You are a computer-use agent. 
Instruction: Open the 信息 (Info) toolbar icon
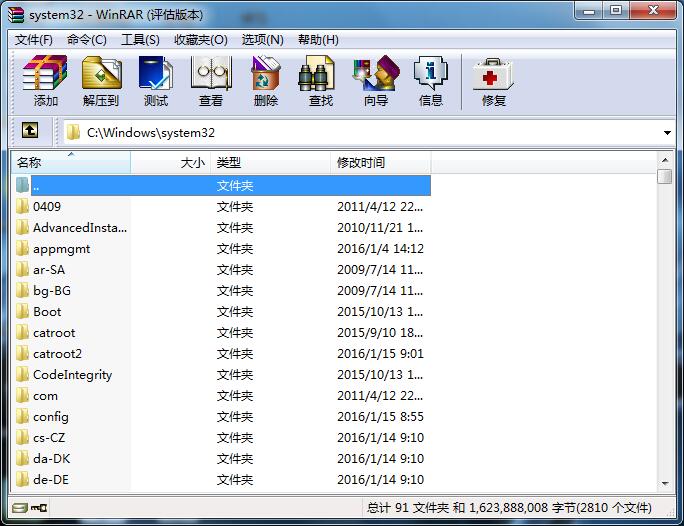click(x=431, y=81)
